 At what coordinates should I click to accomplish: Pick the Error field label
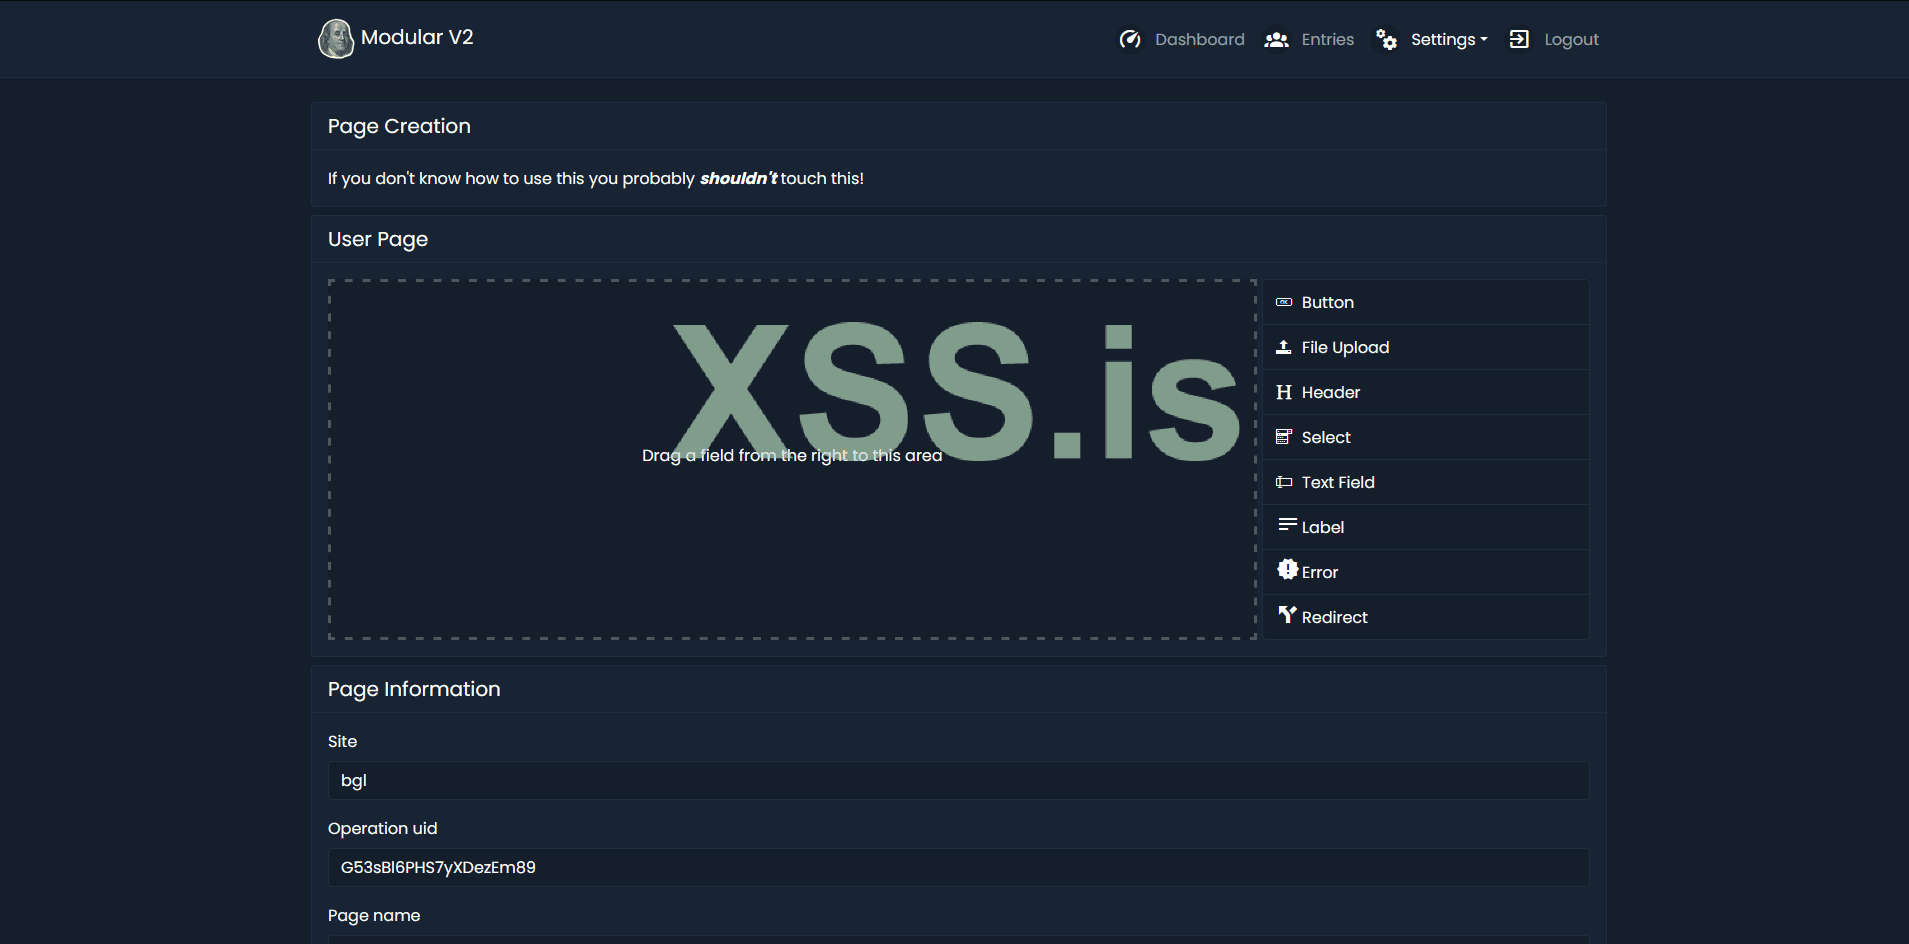(x=1320, y=572)
